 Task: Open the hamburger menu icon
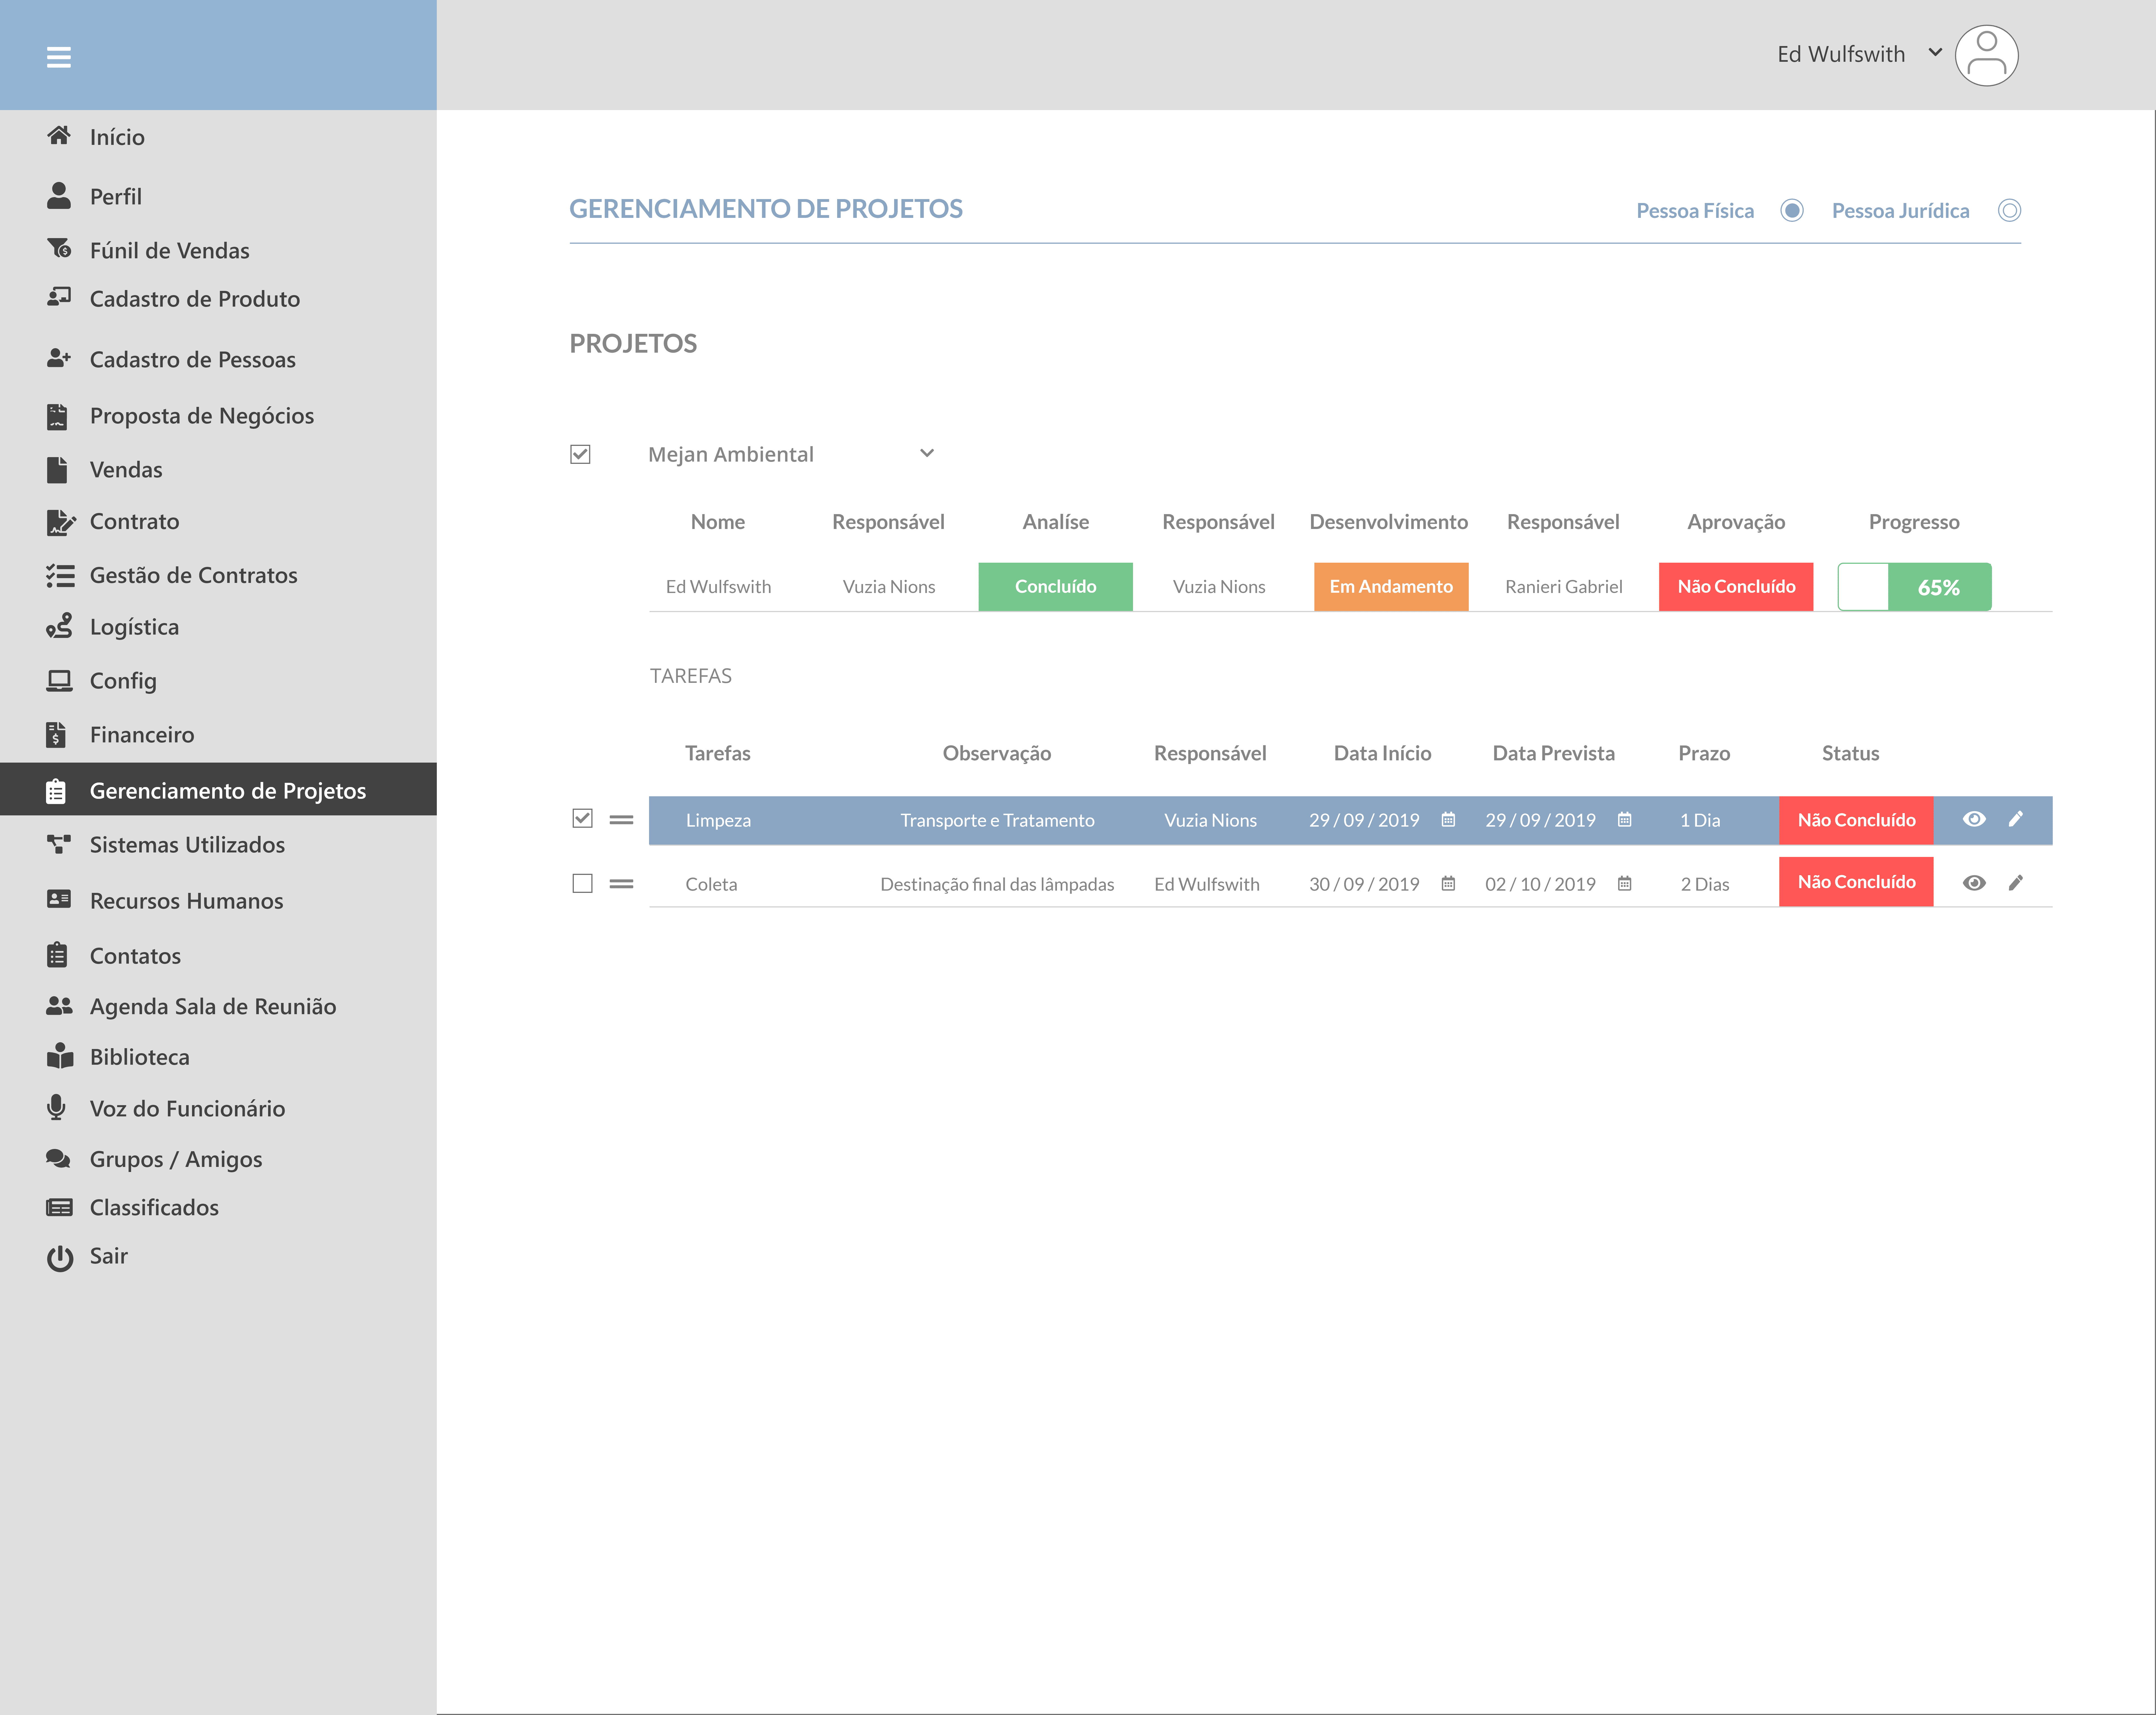(x=59, y=57)
